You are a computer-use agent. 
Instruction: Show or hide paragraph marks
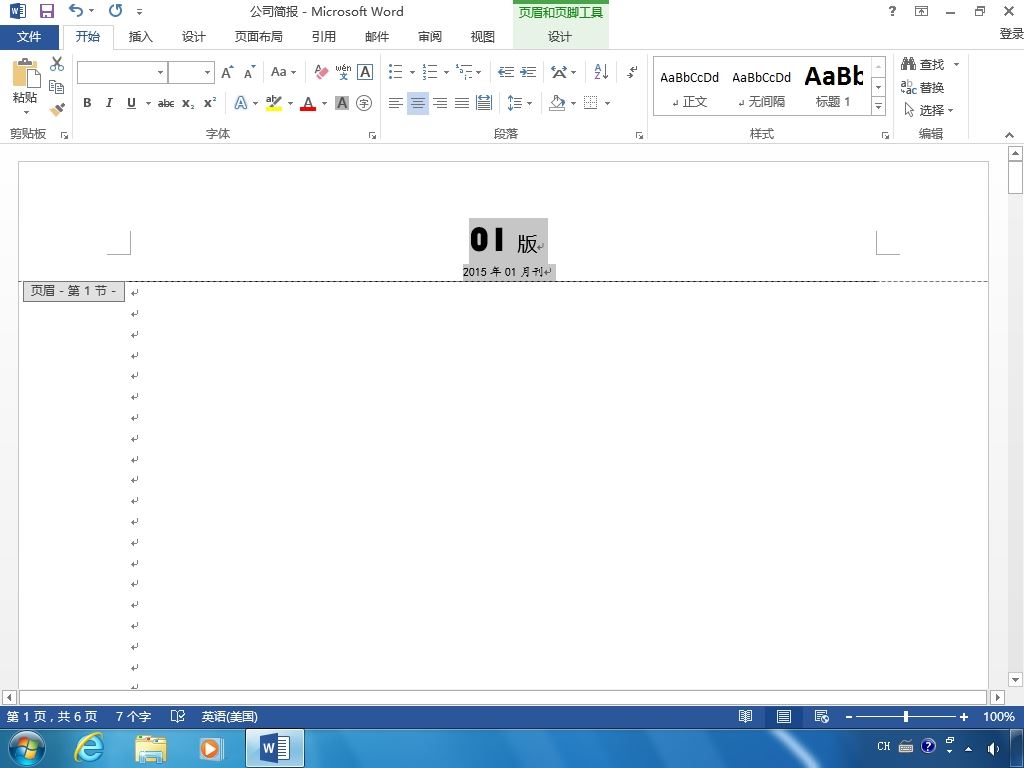click(x=632, y=72)
